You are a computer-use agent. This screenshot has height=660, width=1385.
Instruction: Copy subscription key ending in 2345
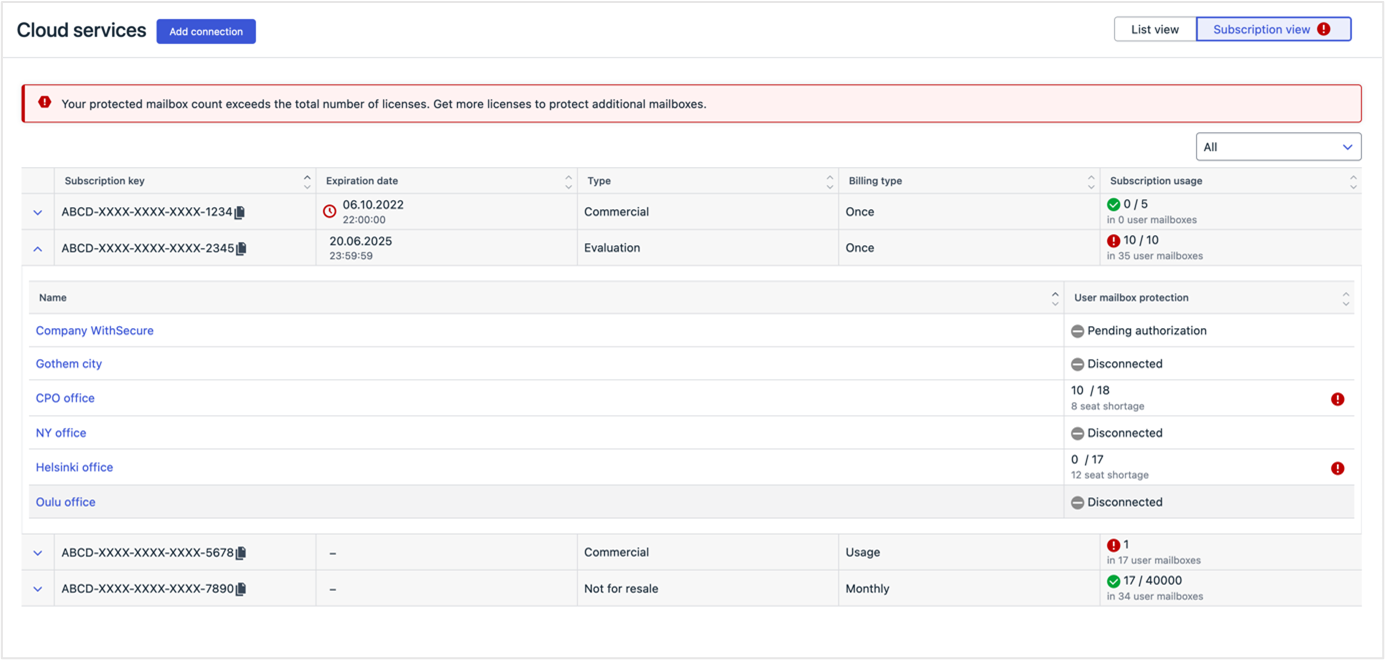click(x=241, y=248)
